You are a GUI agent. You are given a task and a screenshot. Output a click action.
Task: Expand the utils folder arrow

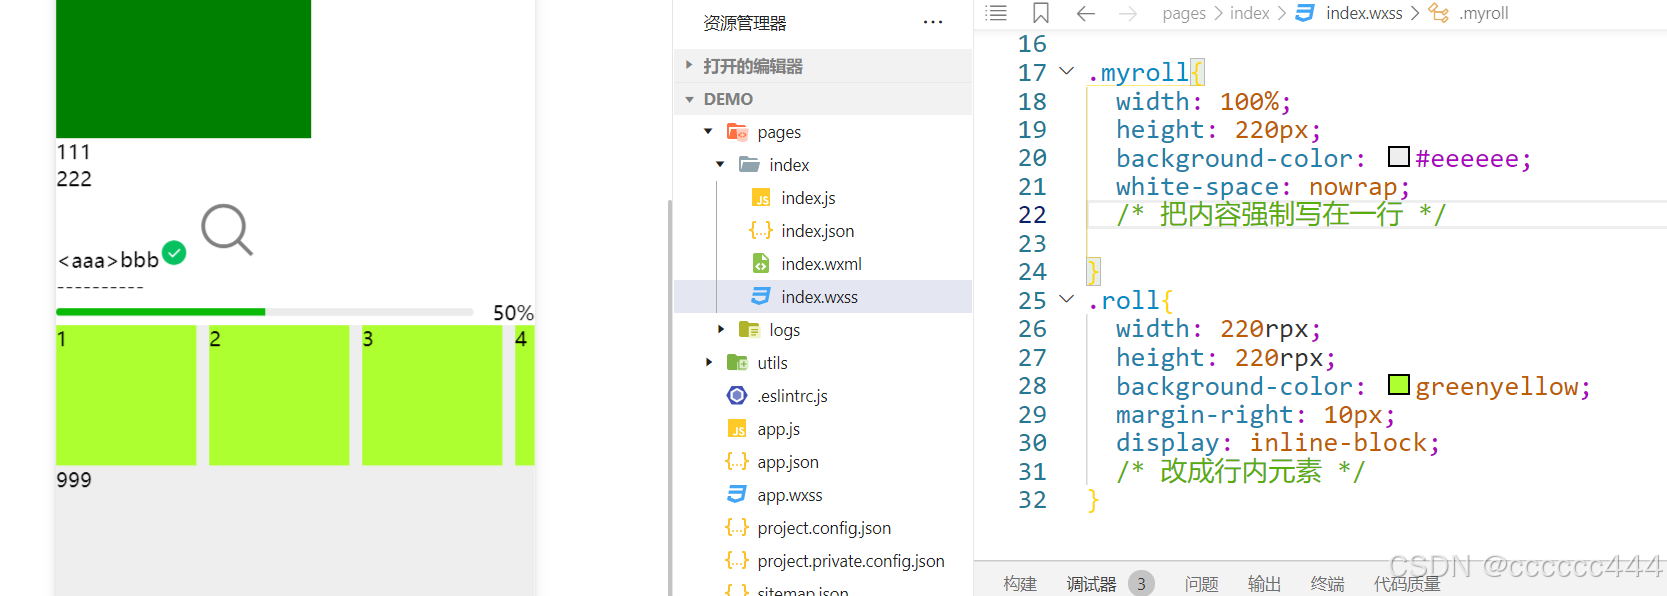pyautogui.click(x=708, y=363)
